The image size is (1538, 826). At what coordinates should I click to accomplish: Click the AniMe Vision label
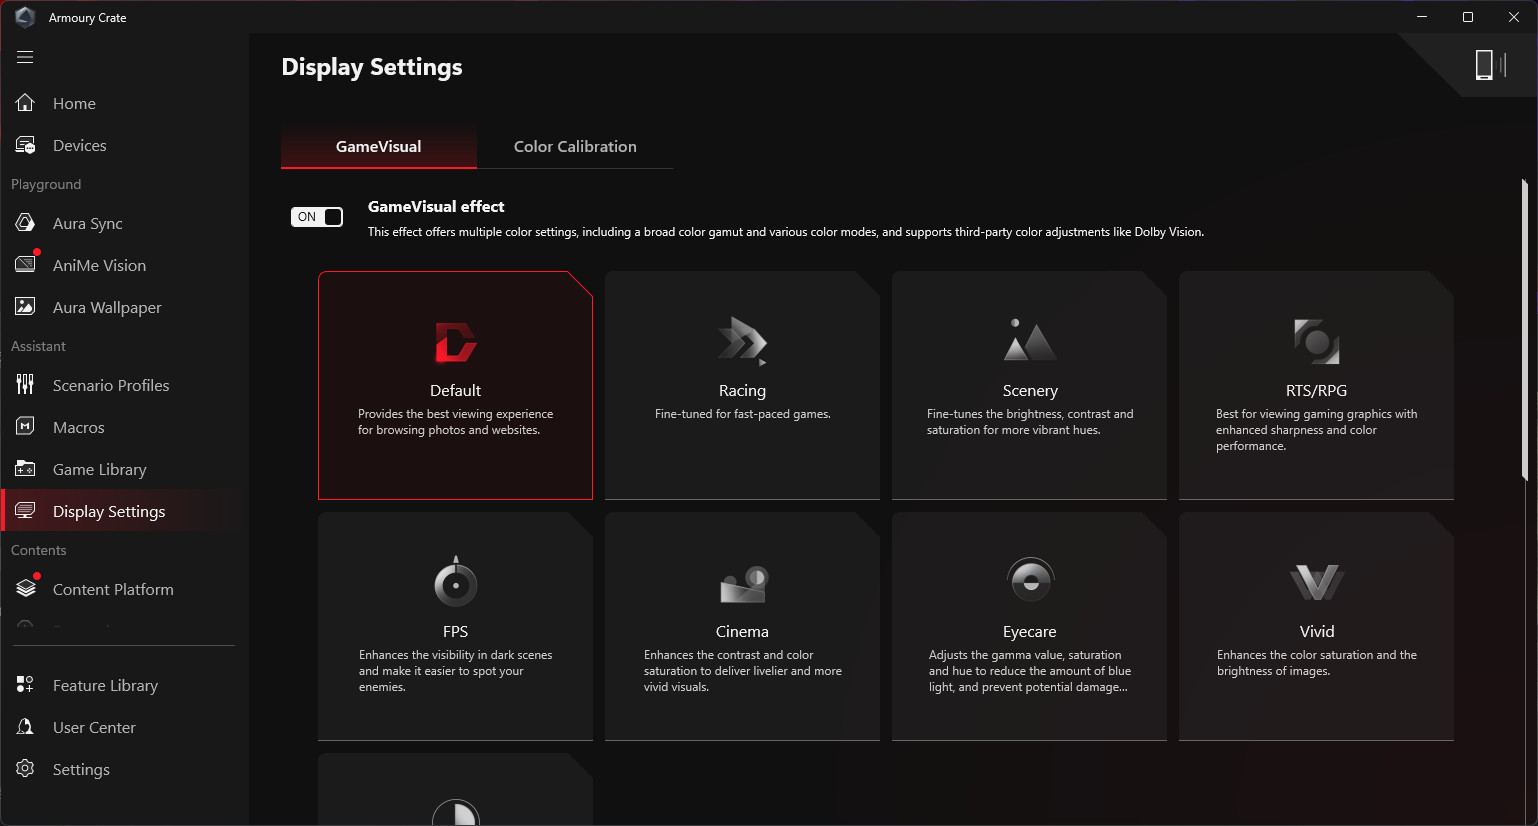pos(99,266)
